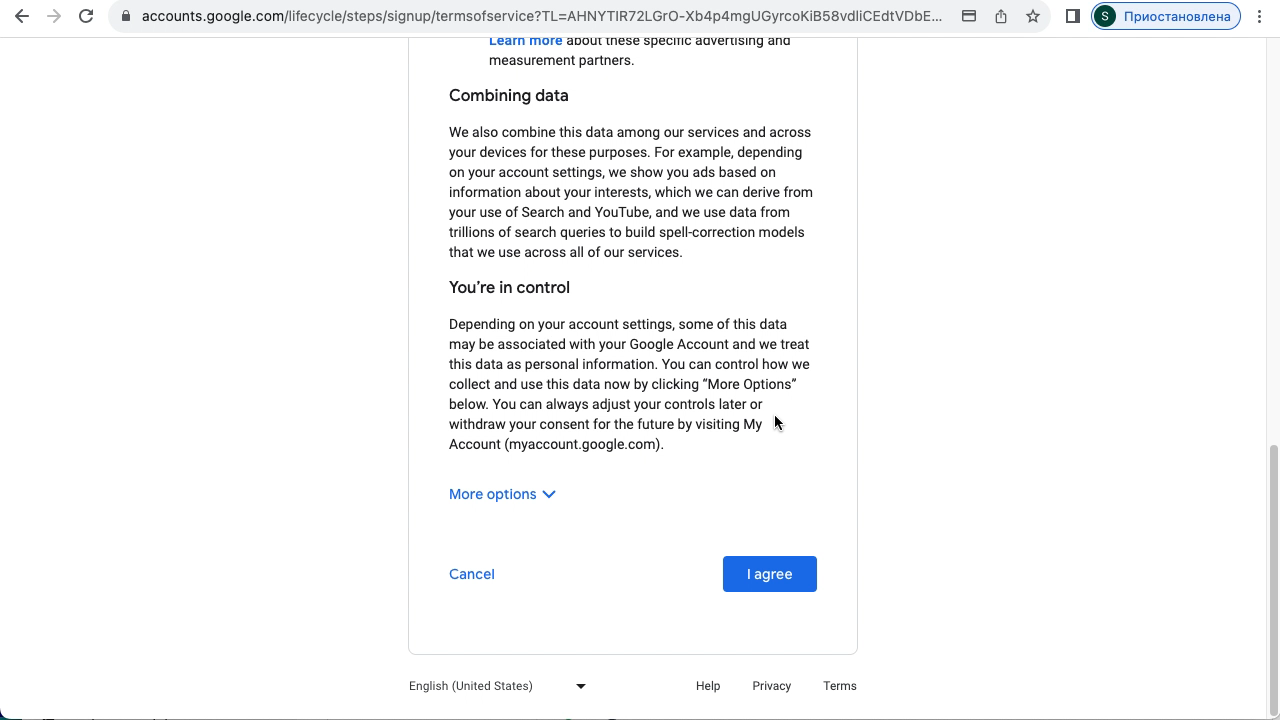The height and width of the screenshot is (720, 1280).
Task: Share this page using the share icon
Action: [x=1001, y=16]
